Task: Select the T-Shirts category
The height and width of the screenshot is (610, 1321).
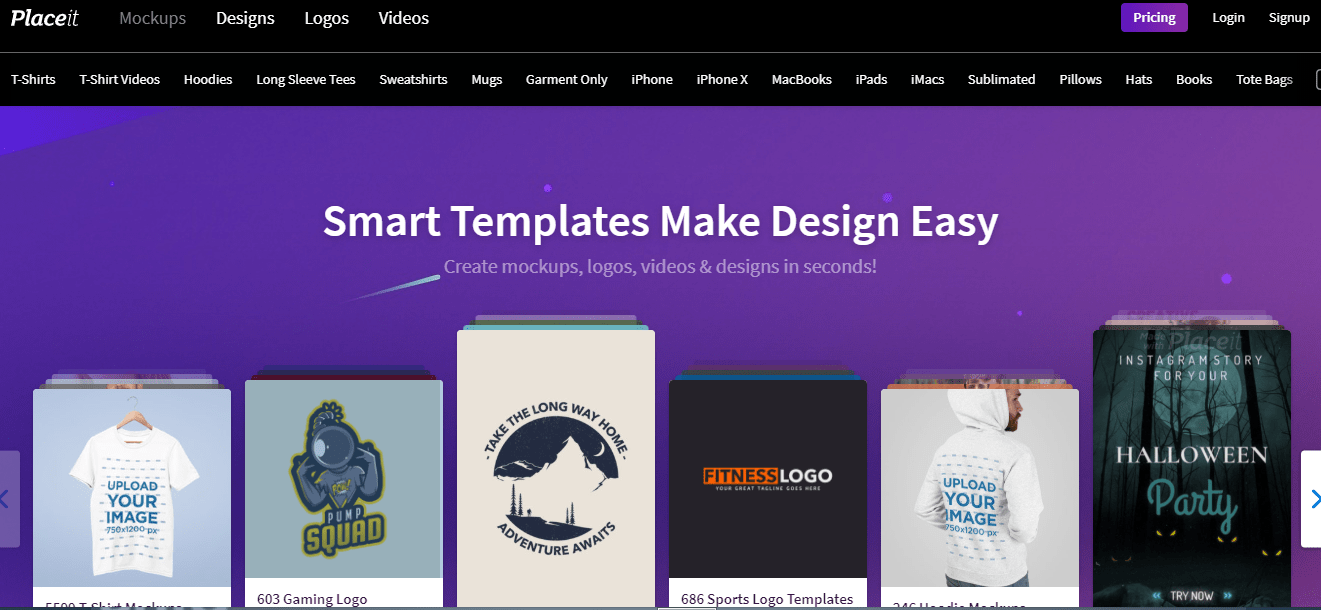Action: pos(33,80)
